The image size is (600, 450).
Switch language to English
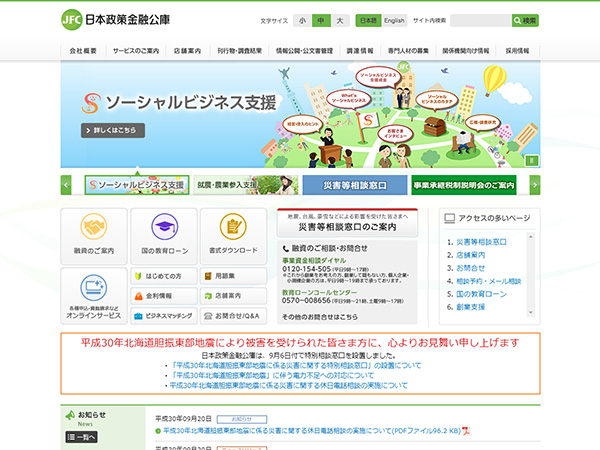[x=395, y=20]
